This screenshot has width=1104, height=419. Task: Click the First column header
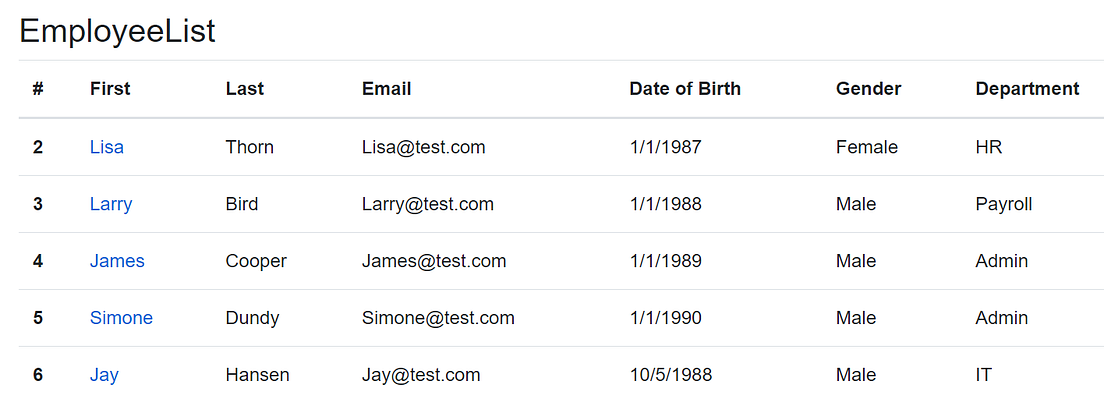coord(110,89)
